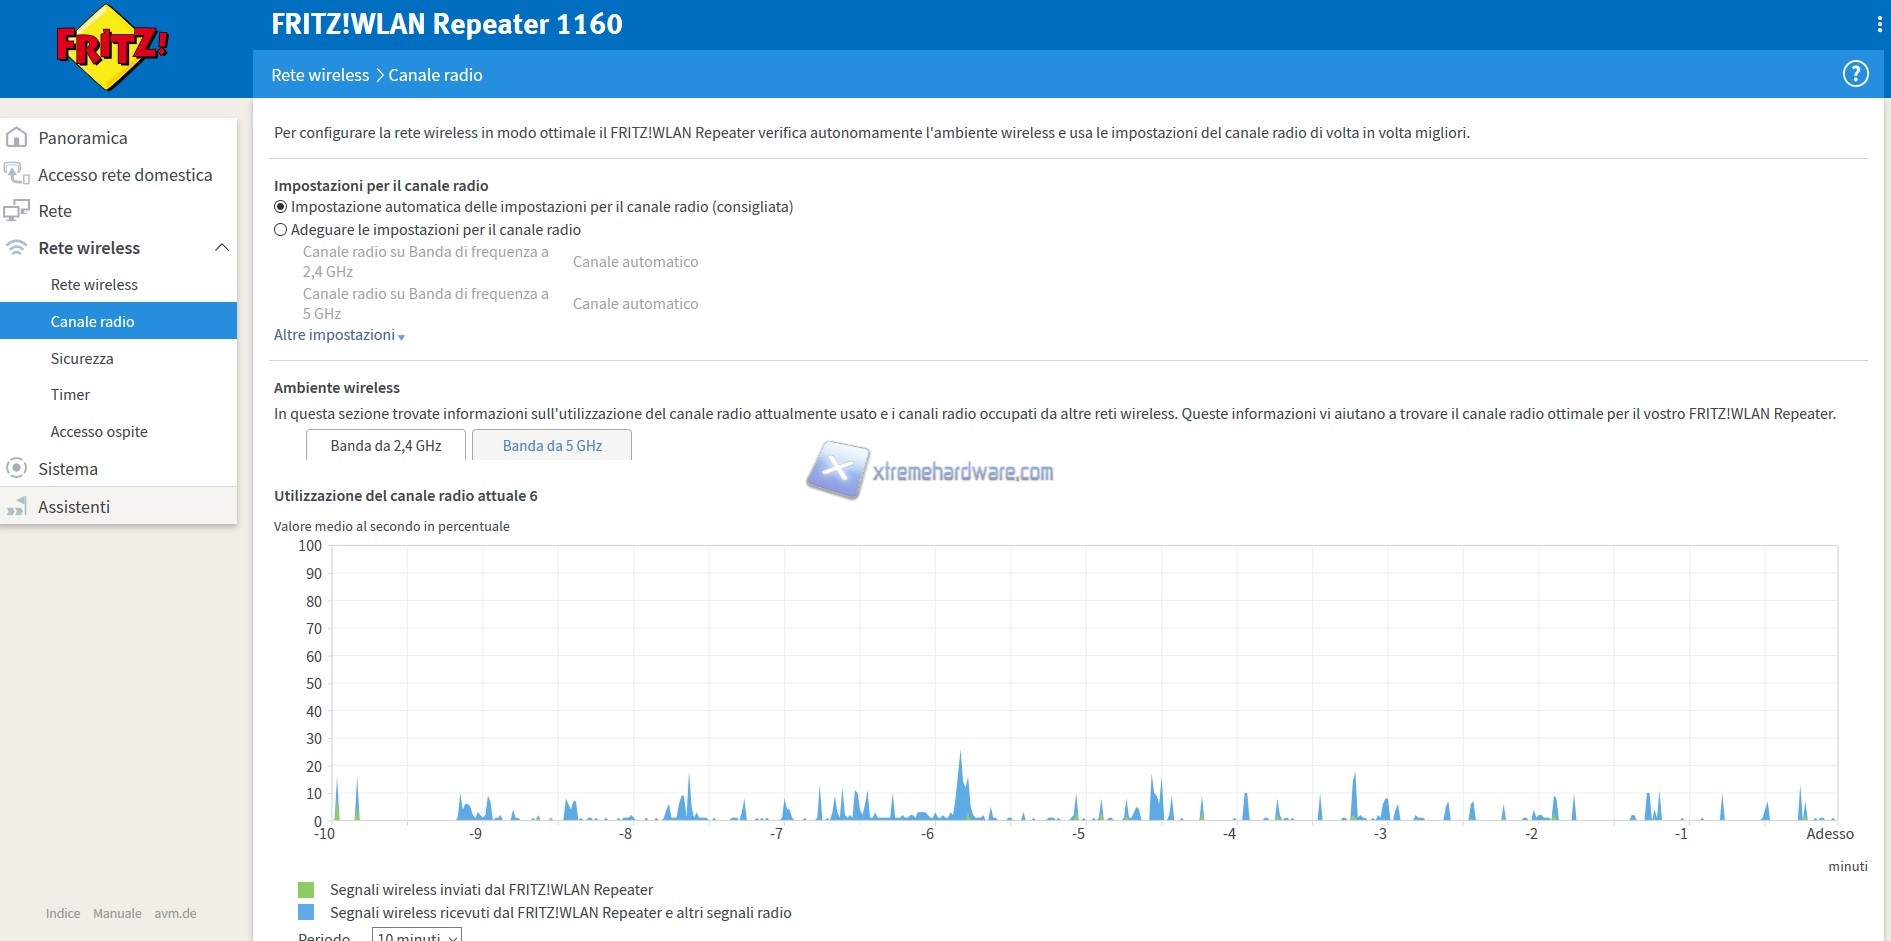Collapse the Rete wireless sidebar section
The width and height of the screenshot is (1891, 941).
click(x=222, y=248)
